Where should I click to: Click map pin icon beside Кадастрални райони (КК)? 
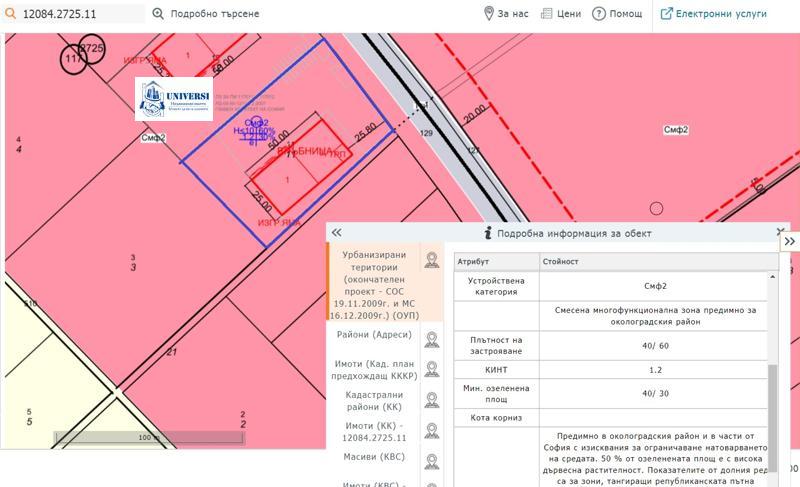431,400
